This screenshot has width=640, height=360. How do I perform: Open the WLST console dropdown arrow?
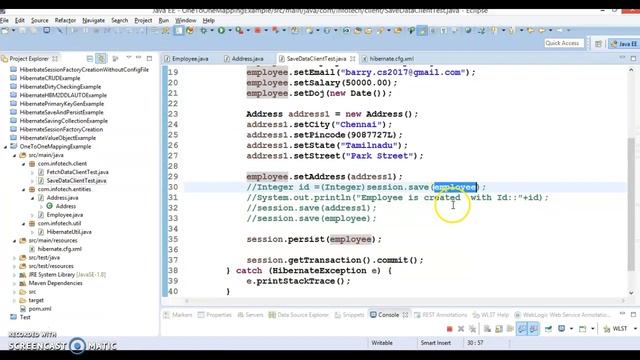click(635, 329)
